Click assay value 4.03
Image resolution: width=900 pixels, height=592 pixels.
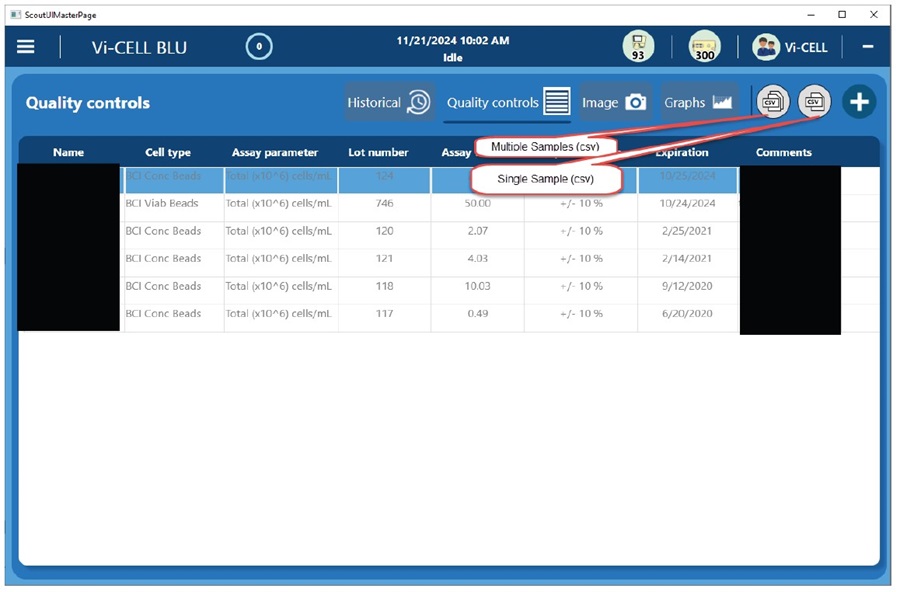(x=478, y=258)
